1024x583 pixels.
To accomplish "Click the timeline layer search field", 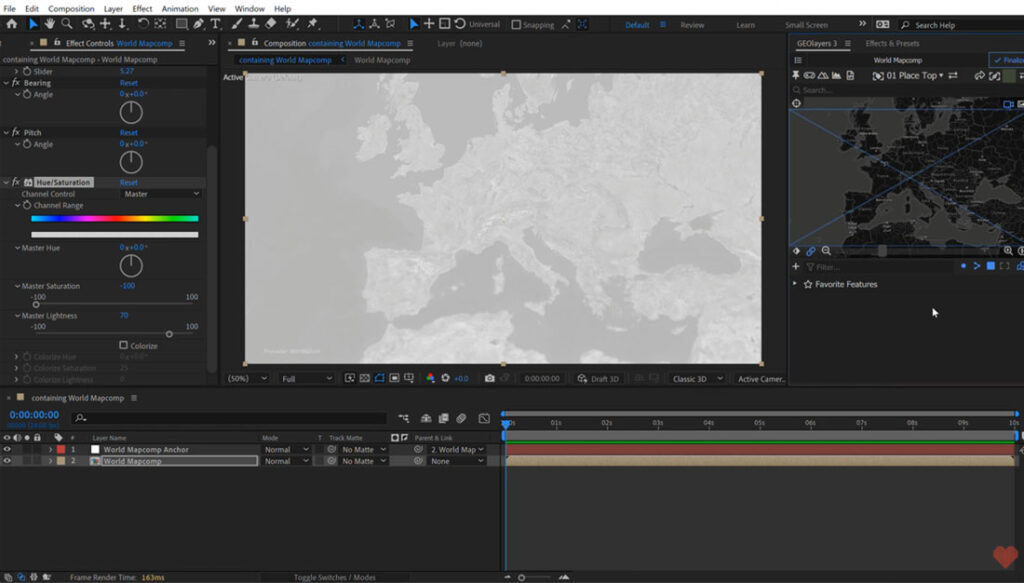I will coord(229,418).
